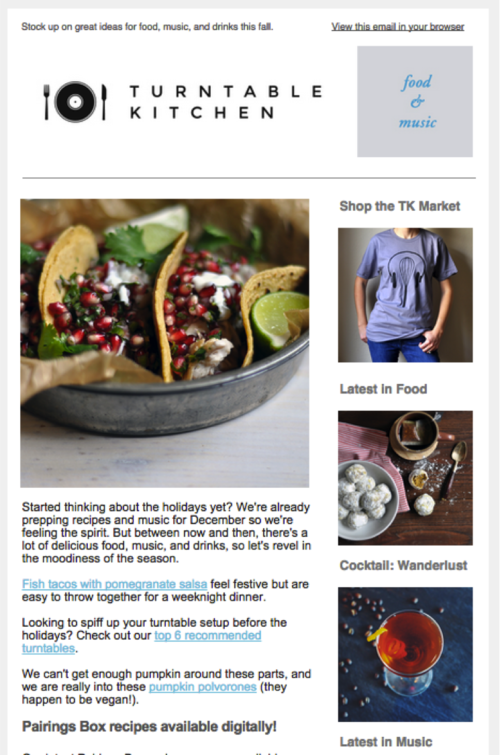Click the vinyl record logo icon
Viewport: 500px width, 755px height.
tap(75, 102)
